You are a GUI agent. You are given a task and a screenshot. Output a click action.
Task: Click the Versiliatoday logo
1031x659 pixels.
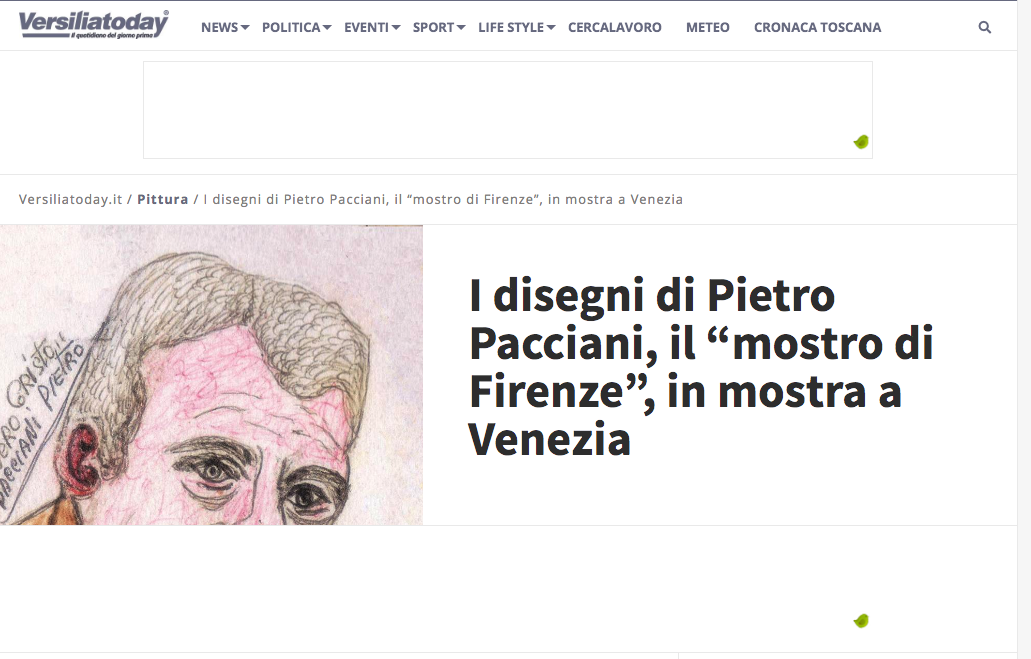93,25
